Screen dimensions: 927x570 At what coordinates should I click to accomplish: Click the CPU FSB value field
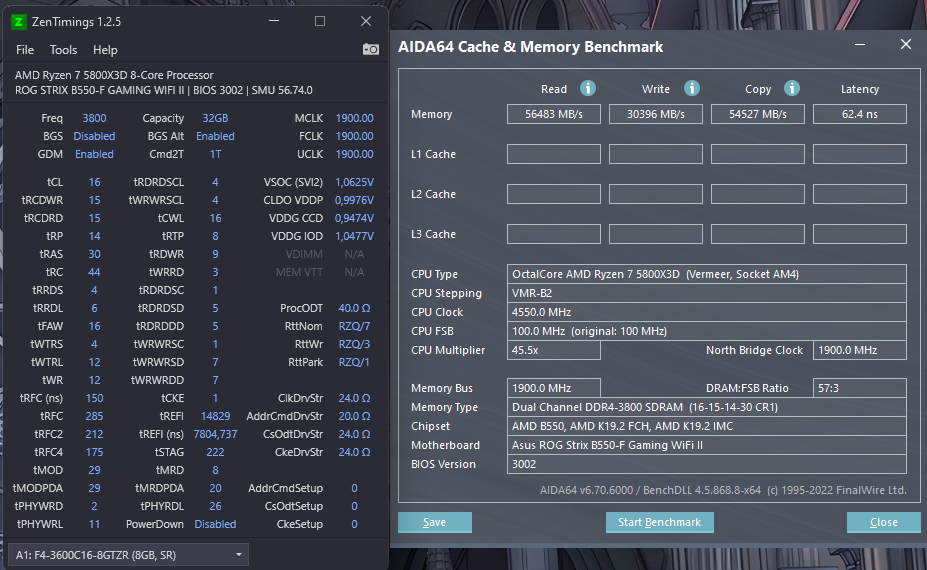(706, 331)
